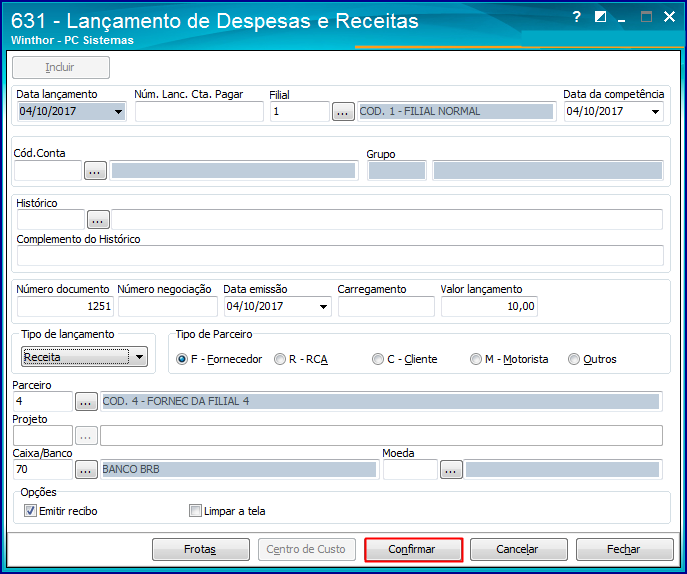The height and width of the screenshot is (574, 687).
Task: Open the help question mark icon
Action: [577, 17]
